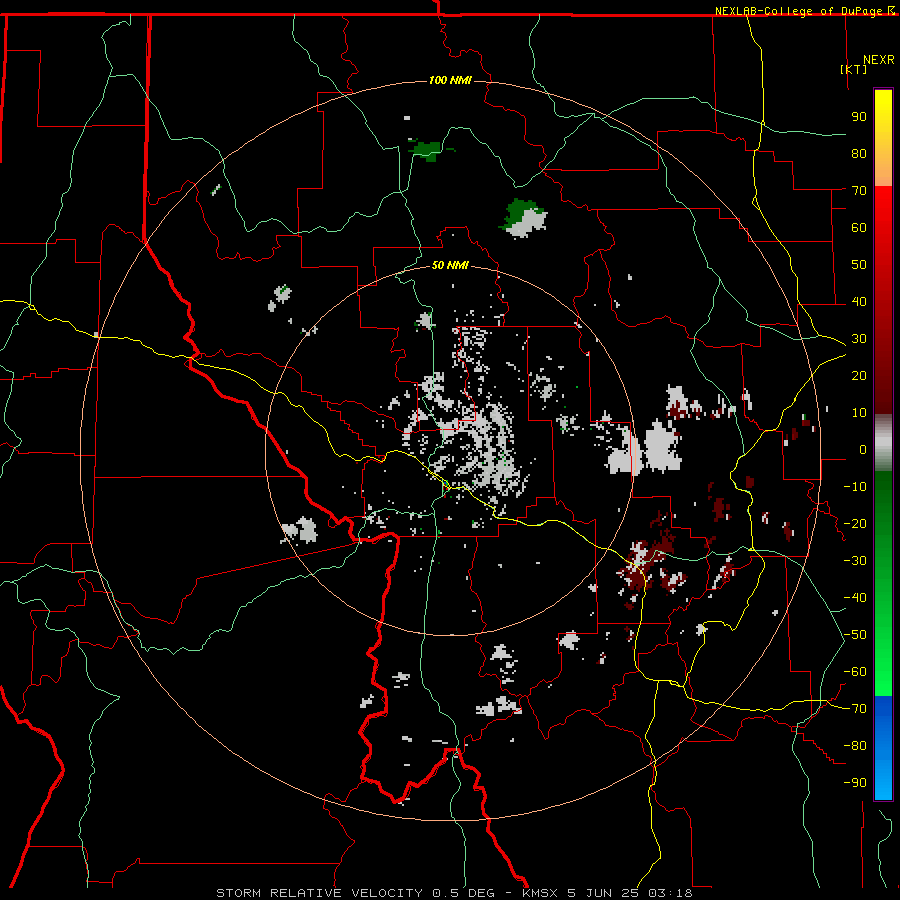The height and width of the screenshot is (900, 900).
Task: Click the NEXLAB-College of DuPage credit text
Action: (804, 11)
